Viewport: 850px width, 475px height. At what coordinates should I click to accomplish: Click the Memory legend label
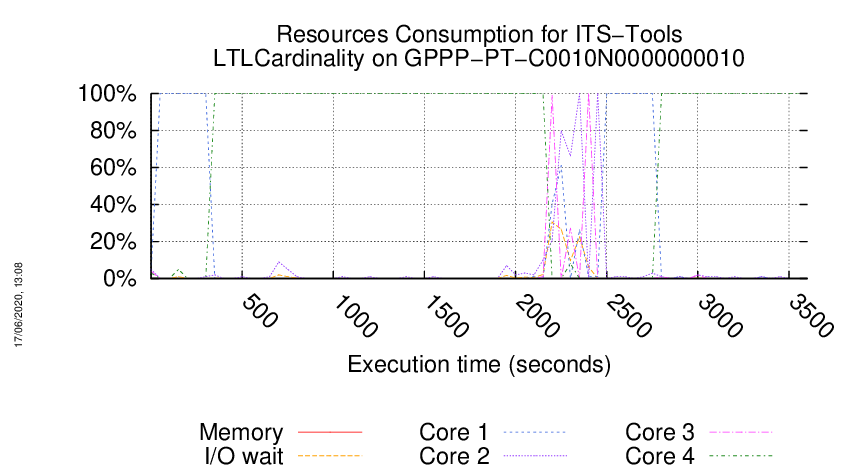click(x=241, y=433)
